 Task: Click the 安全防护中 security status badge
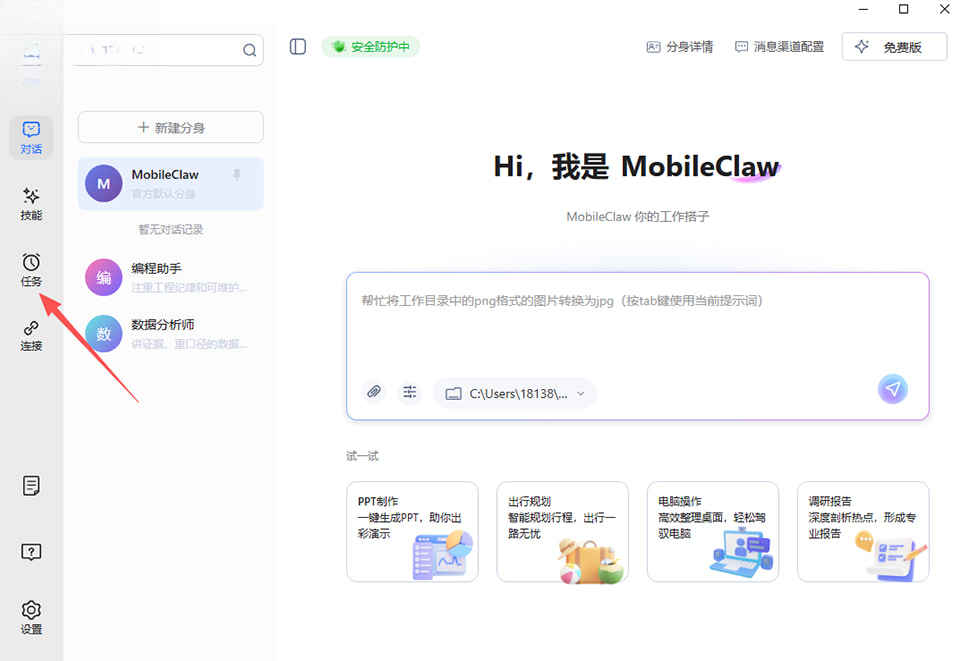371,47
